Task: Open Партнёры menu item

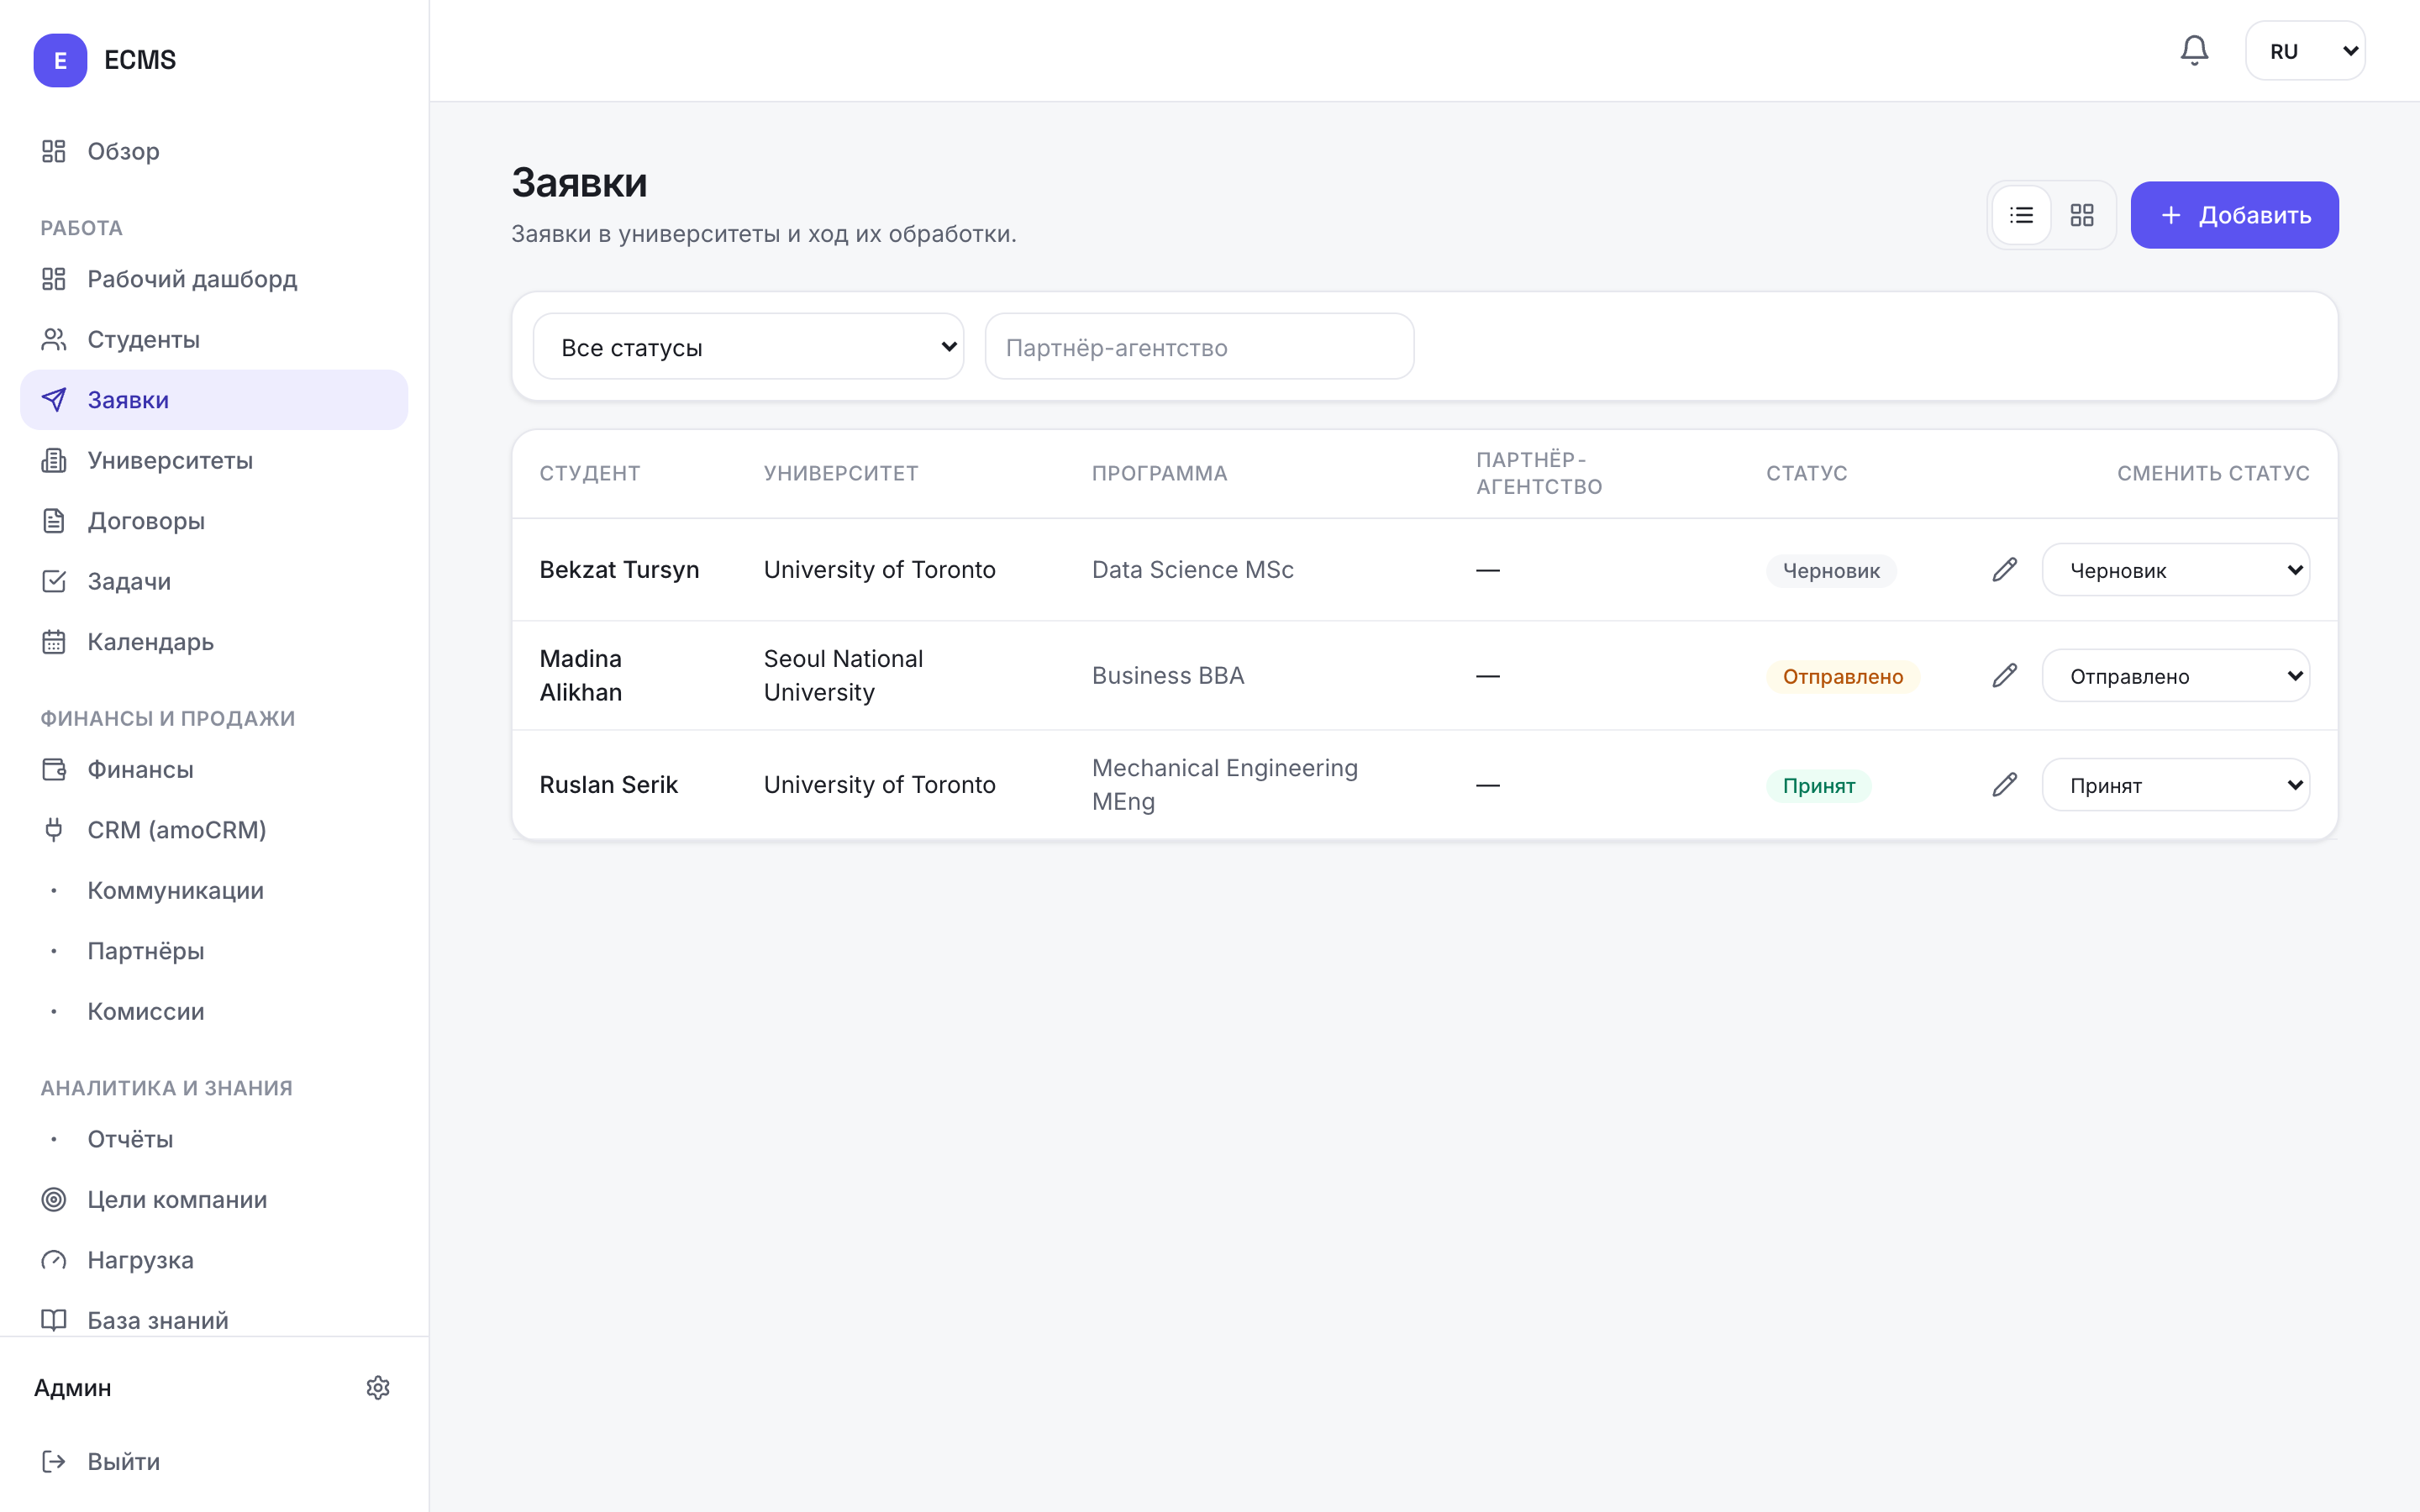Action: point(214,951)
